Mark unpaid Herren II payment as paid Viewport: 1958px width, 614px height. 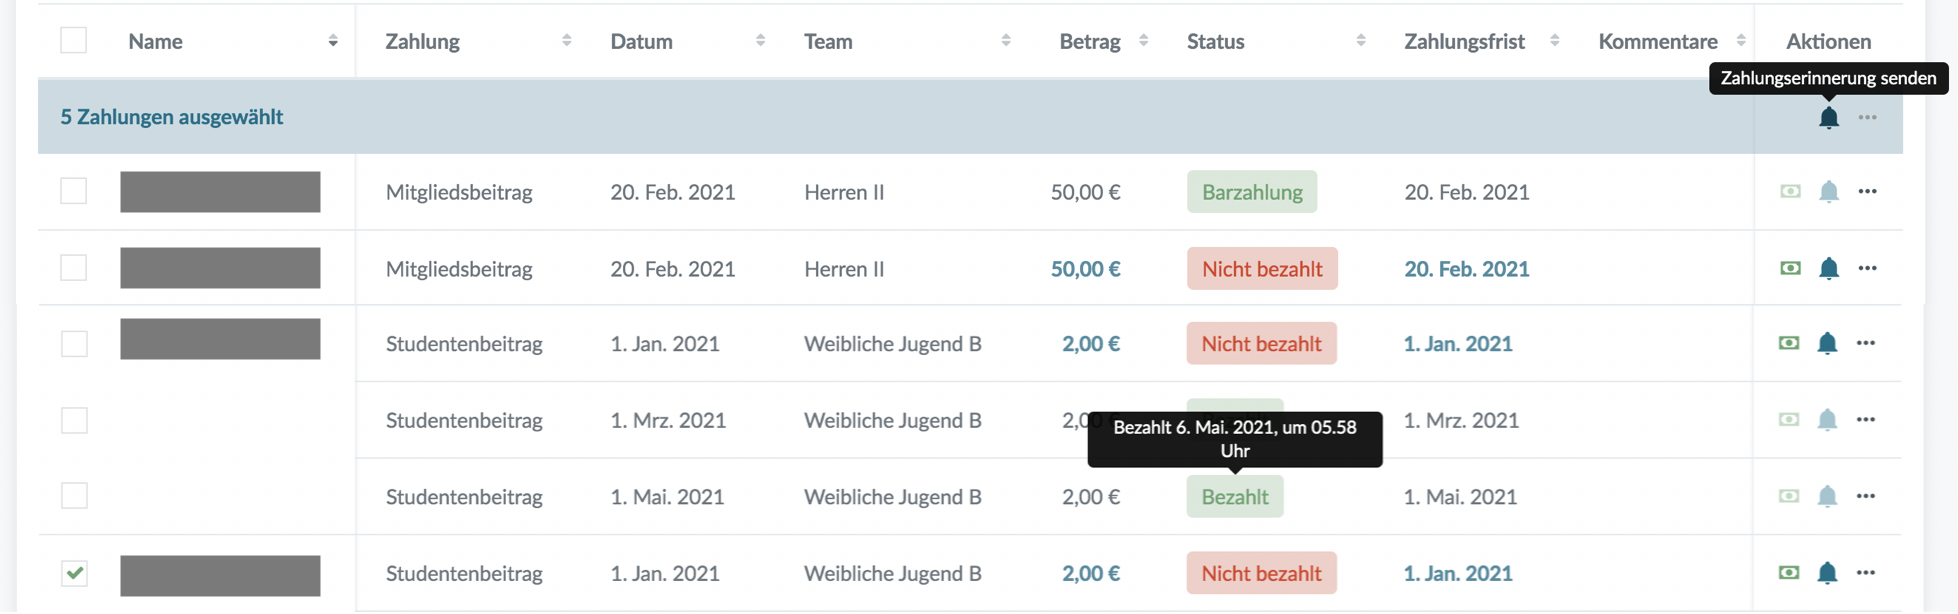1790,268
